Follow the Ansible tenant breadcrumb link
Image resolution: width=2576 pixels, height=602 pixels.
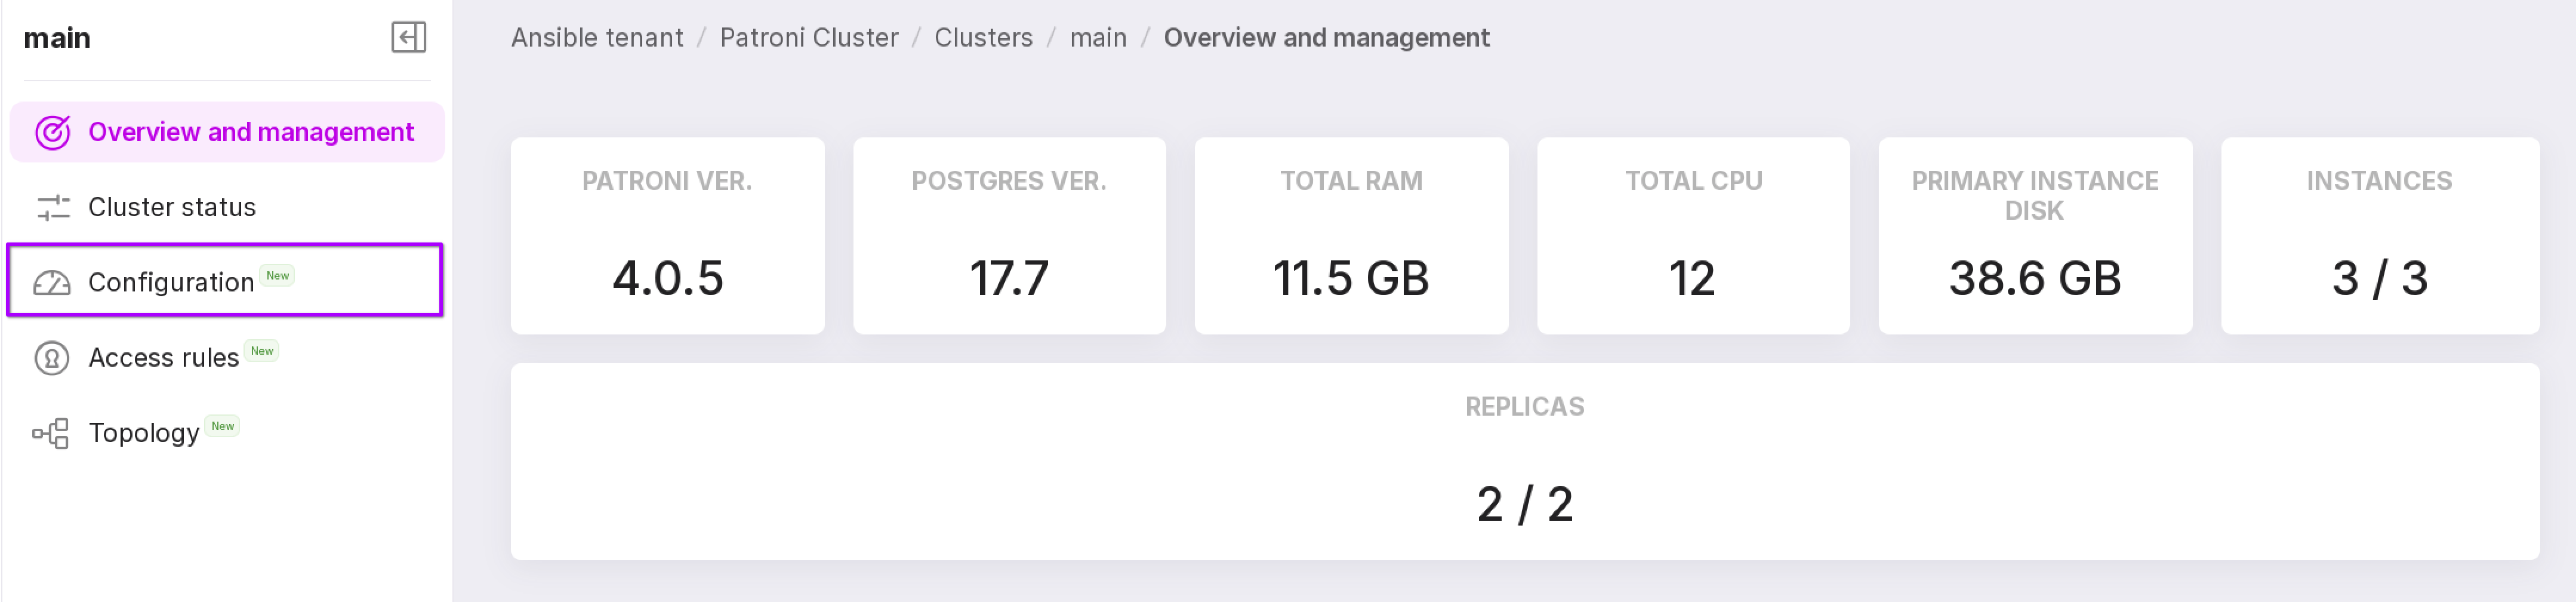click(597, 38)
